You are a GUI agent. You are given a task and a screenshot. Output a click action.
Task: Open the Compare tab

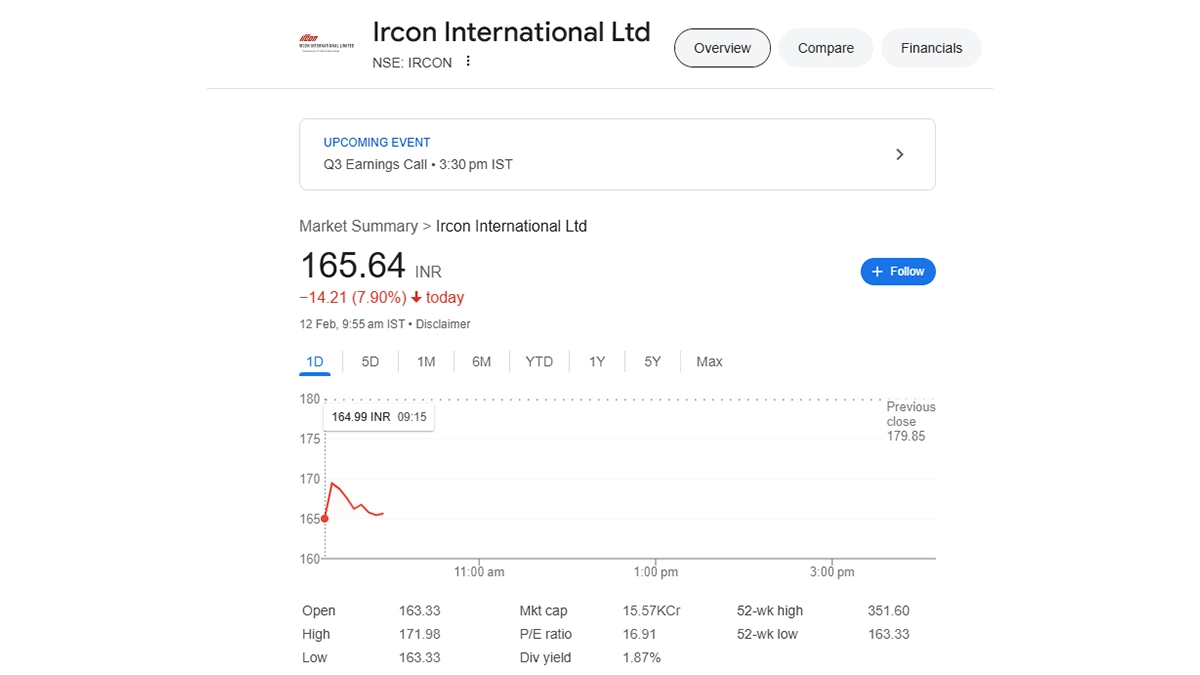coord(826,48)
